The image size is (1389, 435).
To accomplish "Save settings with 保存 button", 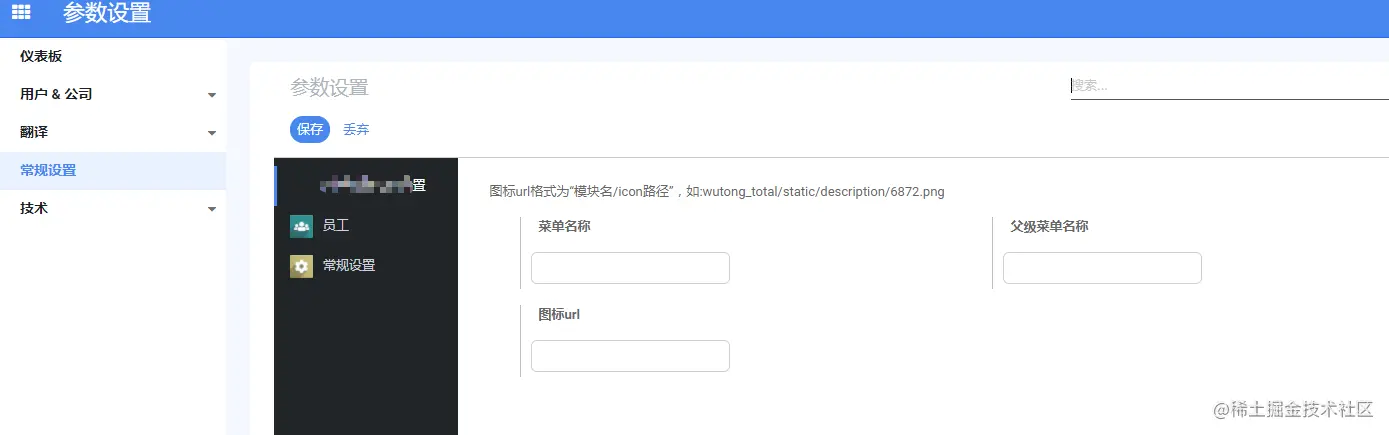I will coord(310,130).
